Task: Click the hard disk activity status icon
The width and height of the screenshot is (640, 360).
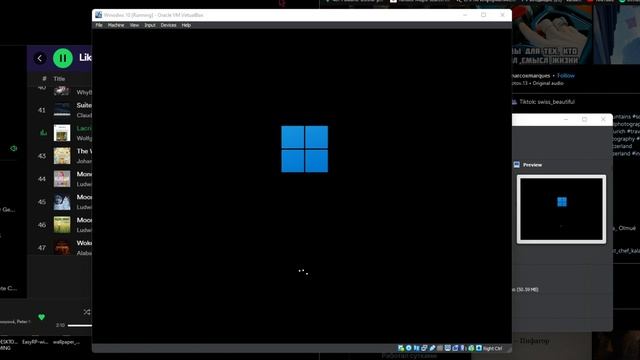Action: pyautogui.click(x=401, y=348)
